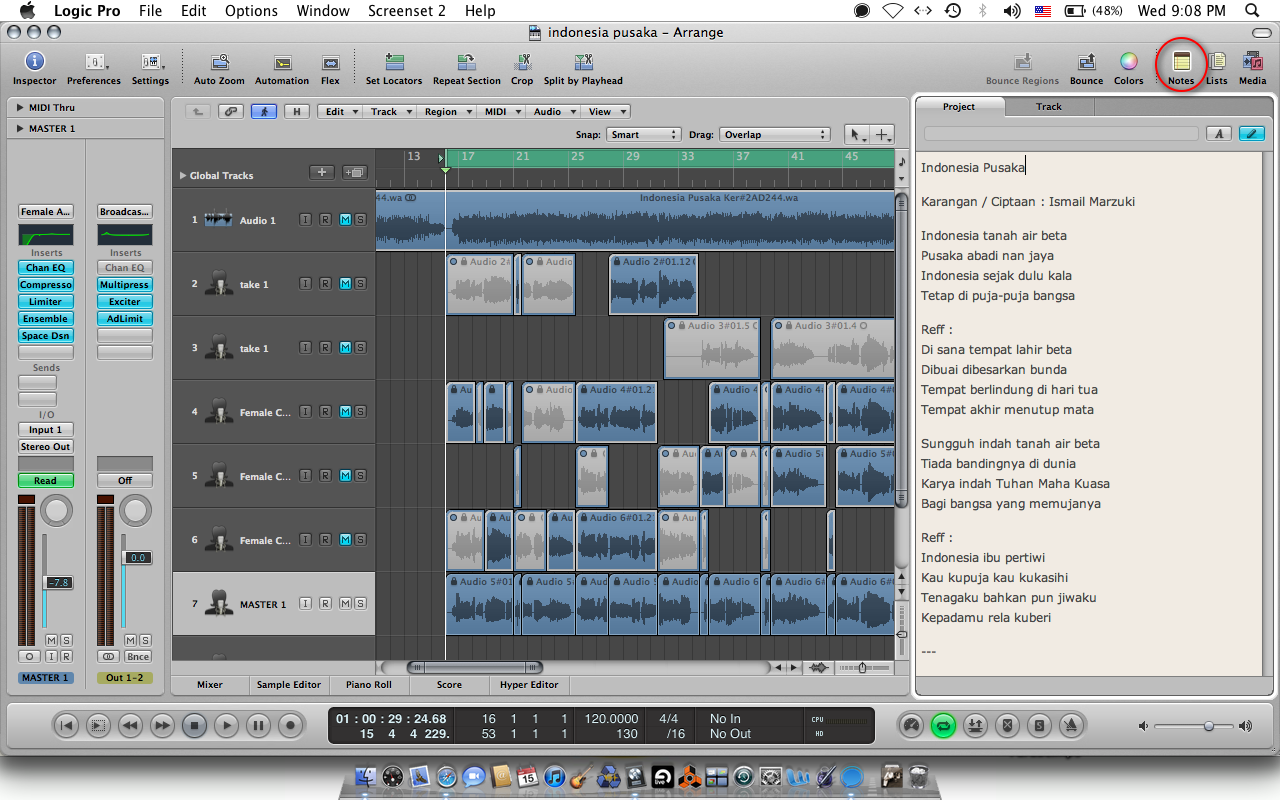
Task: Open the Audio local menu in Arrange
Action: (x=552, y=111)
